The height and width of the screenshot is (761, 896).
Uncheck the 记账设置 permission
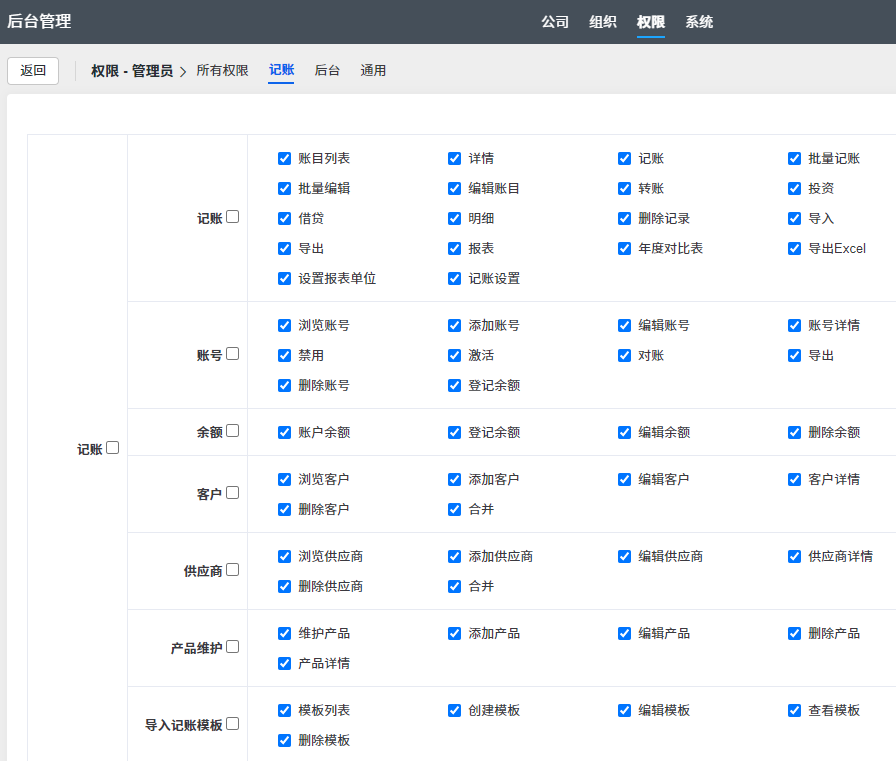tap(454, 278)
